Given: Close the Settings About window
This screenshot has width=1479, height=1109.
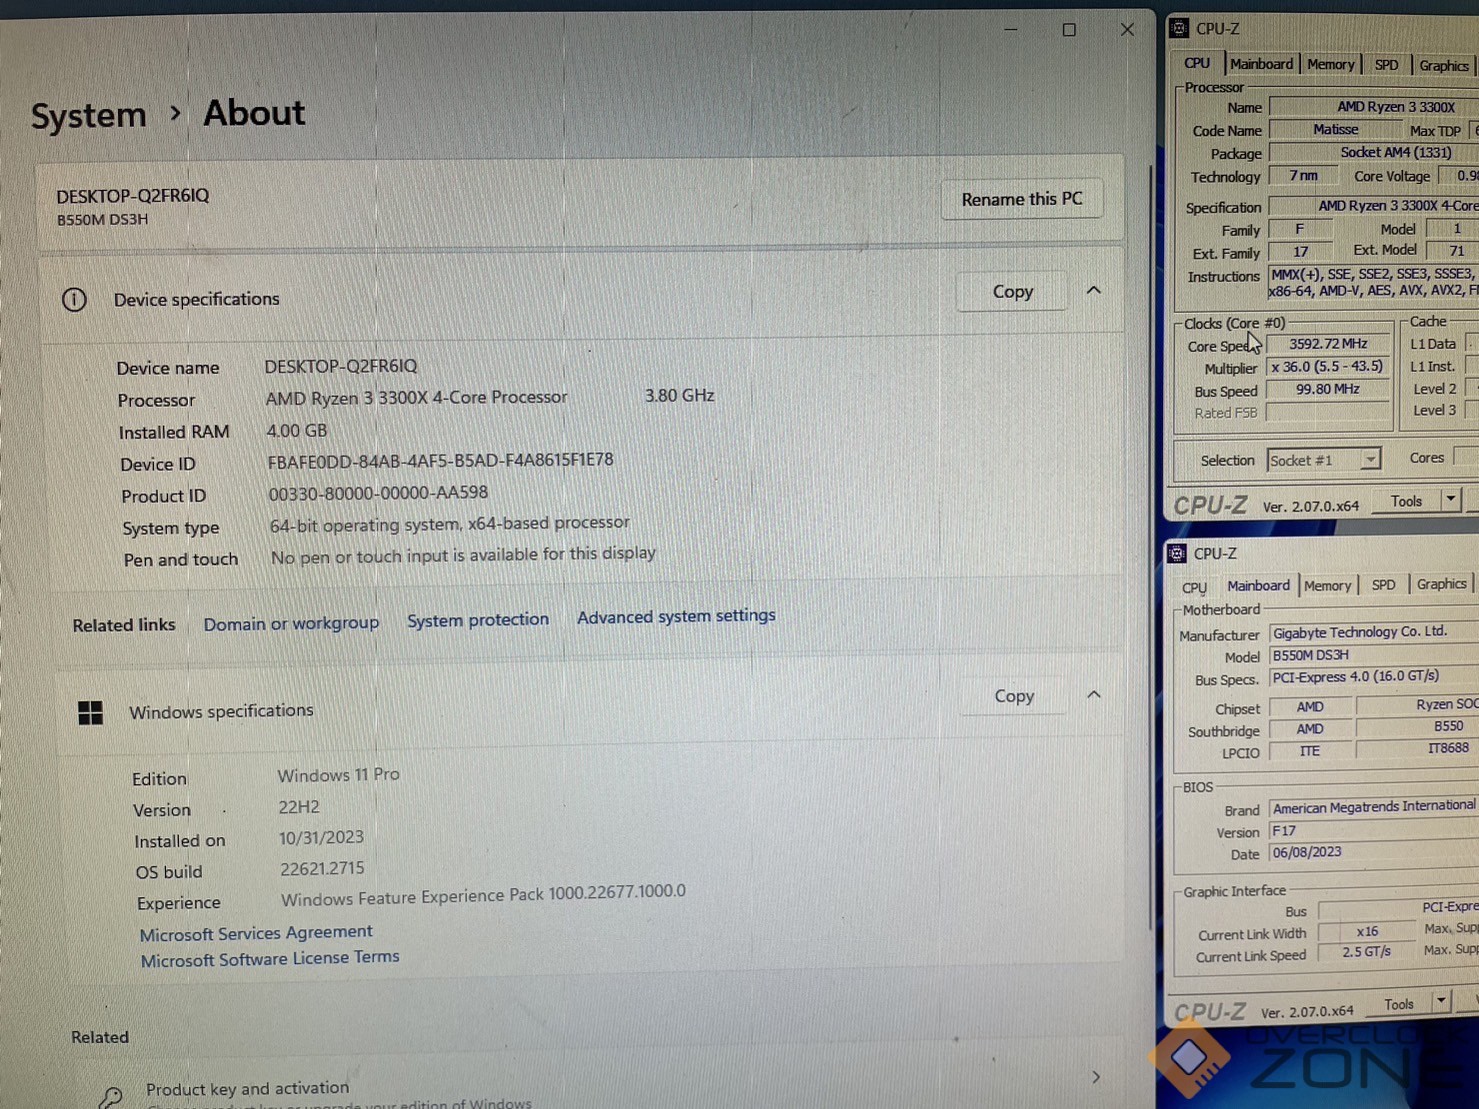Looking at the screenshot, I should coord(1127,30).
